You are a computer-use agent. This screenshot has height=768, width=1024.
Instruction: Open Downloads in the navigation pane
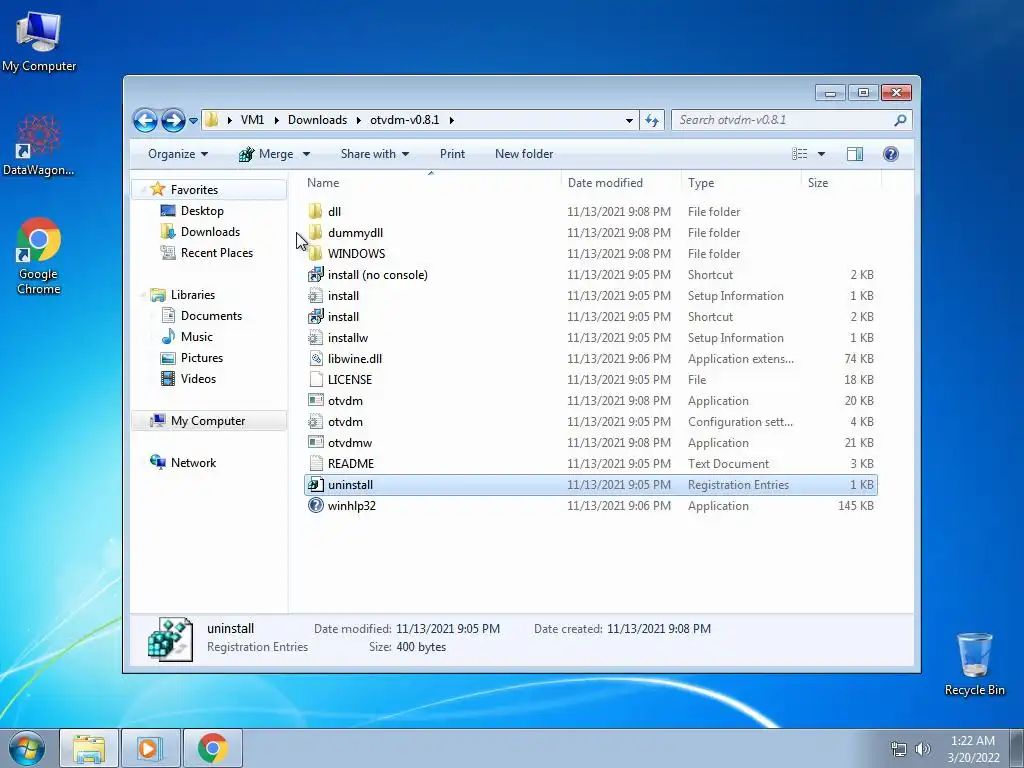[x=210, y=232]
